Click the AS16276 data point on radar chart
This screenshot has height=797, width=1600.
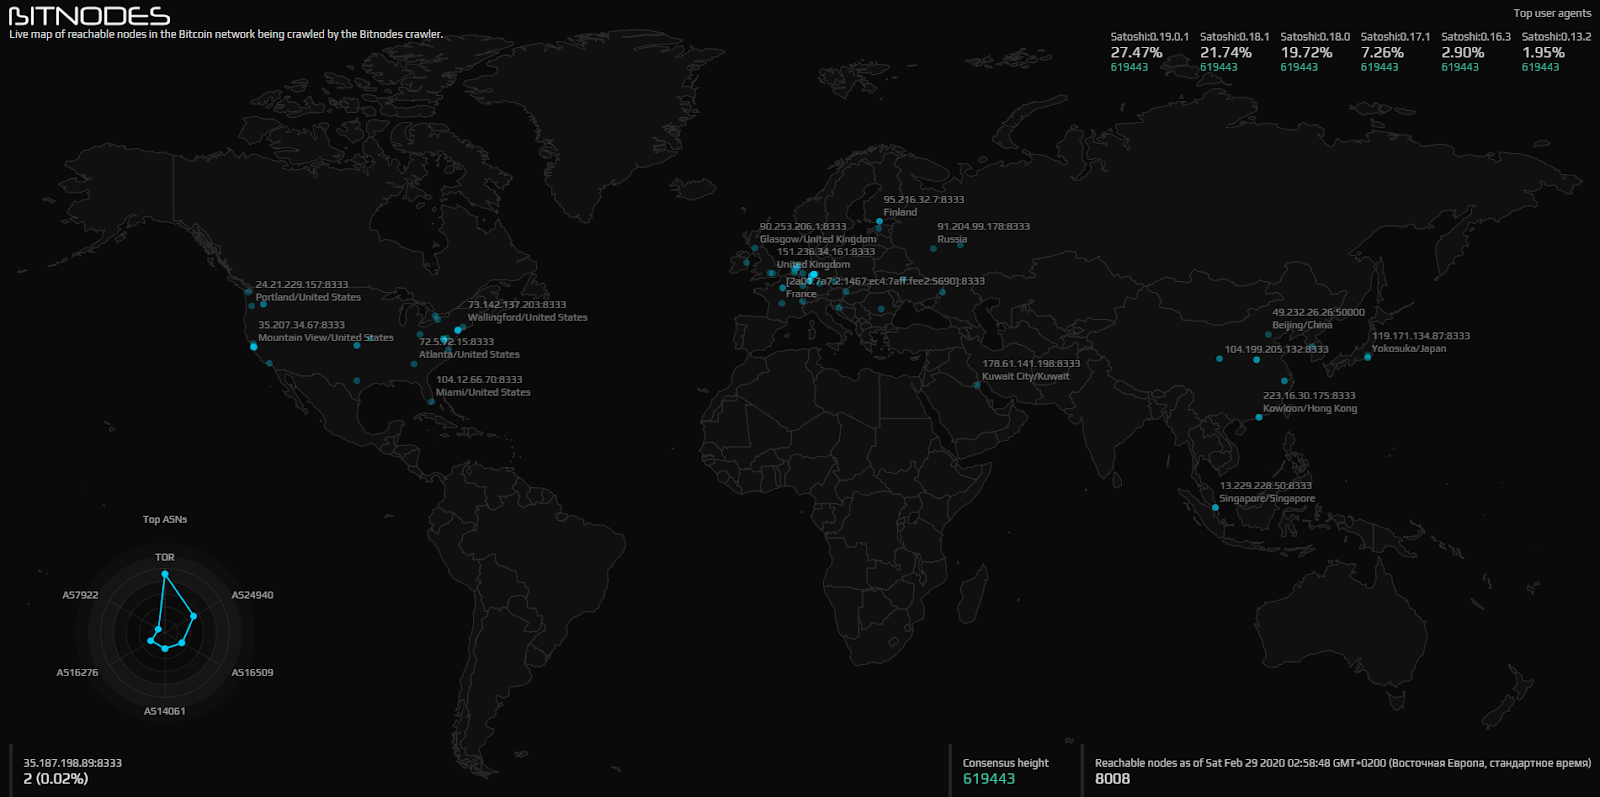pos(151,640)
